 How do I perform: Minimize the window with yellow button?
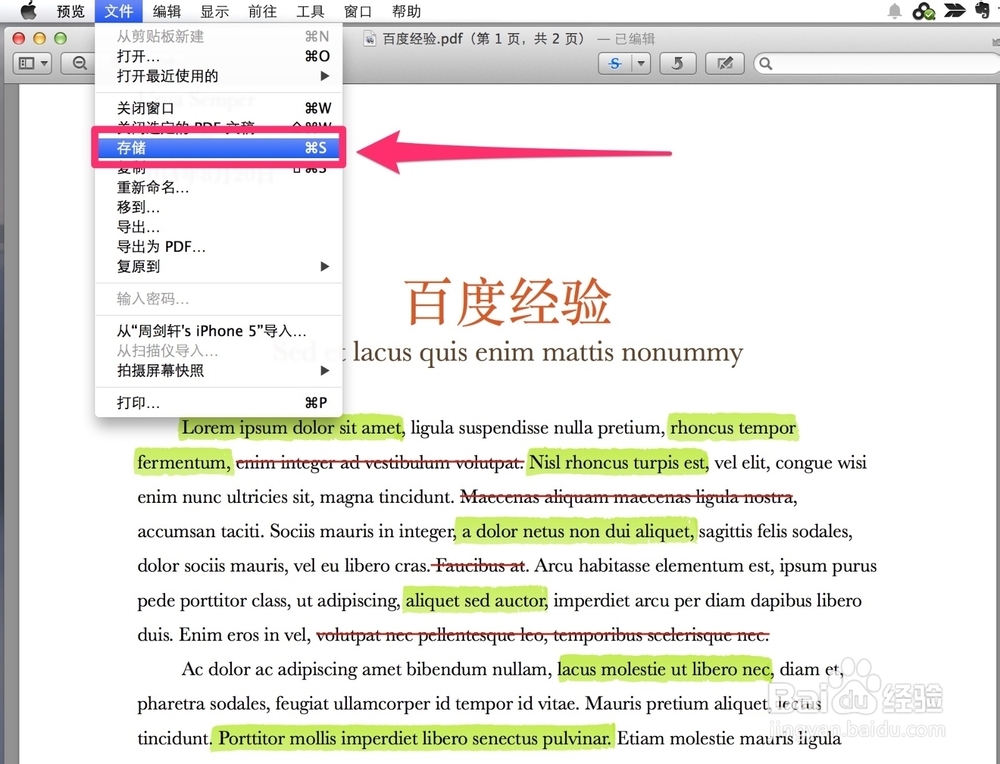(40, 38)
